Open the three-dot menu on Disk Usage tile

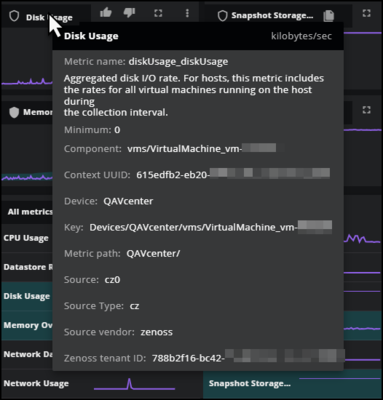[x=187, y=13]
